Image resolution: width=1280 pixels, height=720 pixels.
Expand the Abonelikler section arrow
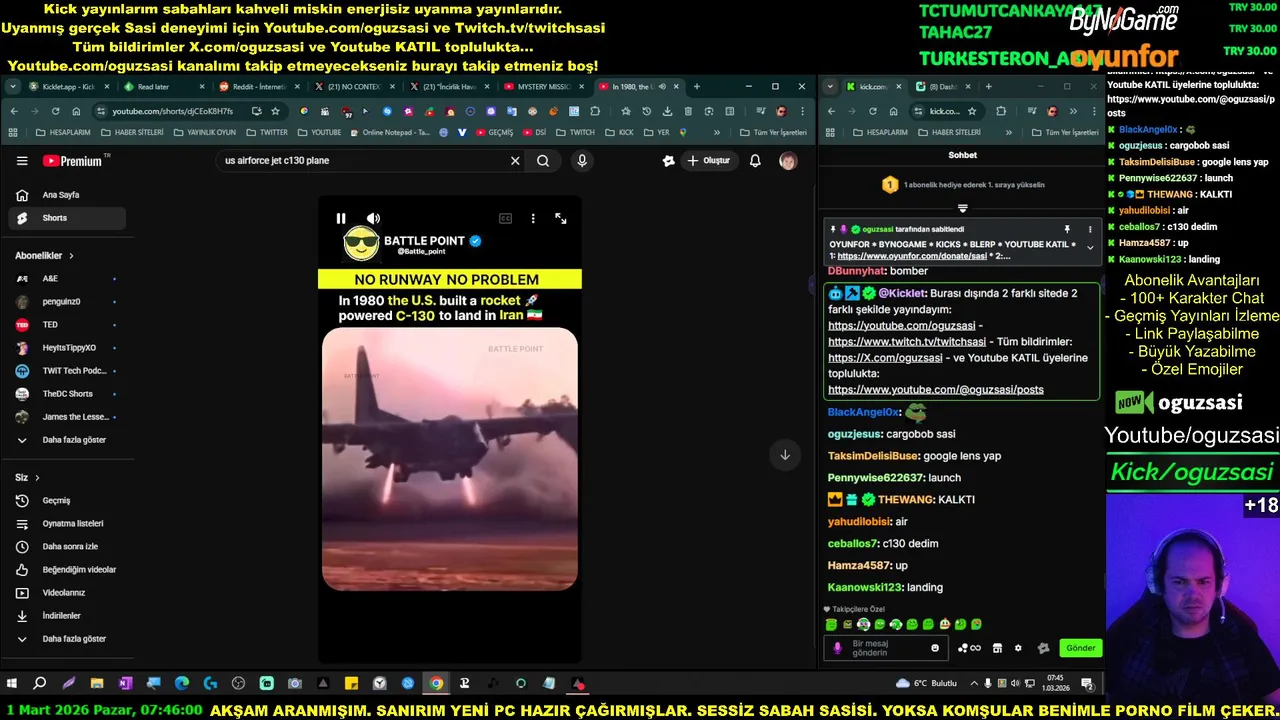pyautogui.click(x=71, y=256)
